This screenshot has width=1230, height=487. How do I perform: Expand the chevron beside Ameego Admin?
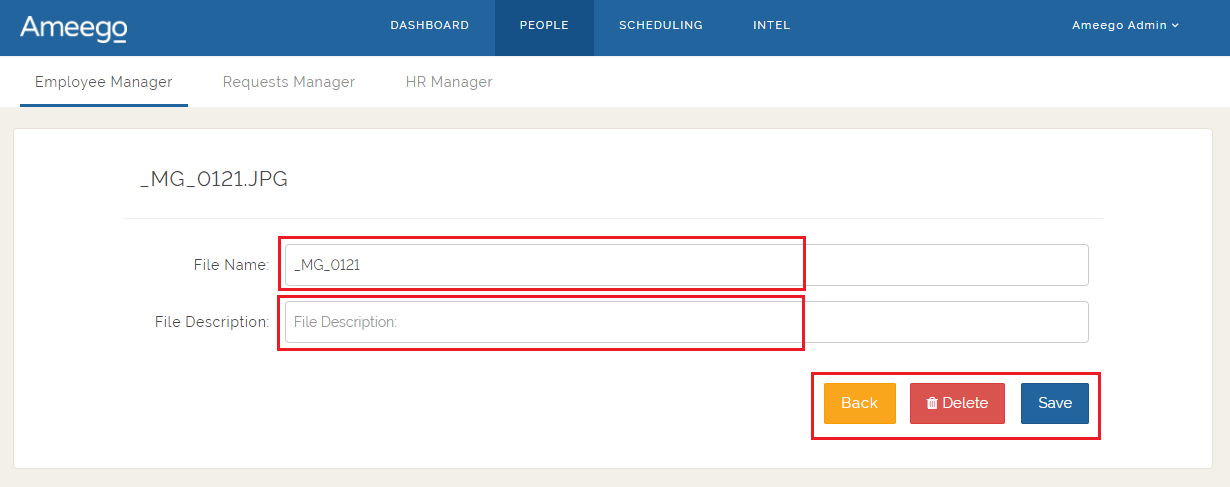[x=1176, y=26]
